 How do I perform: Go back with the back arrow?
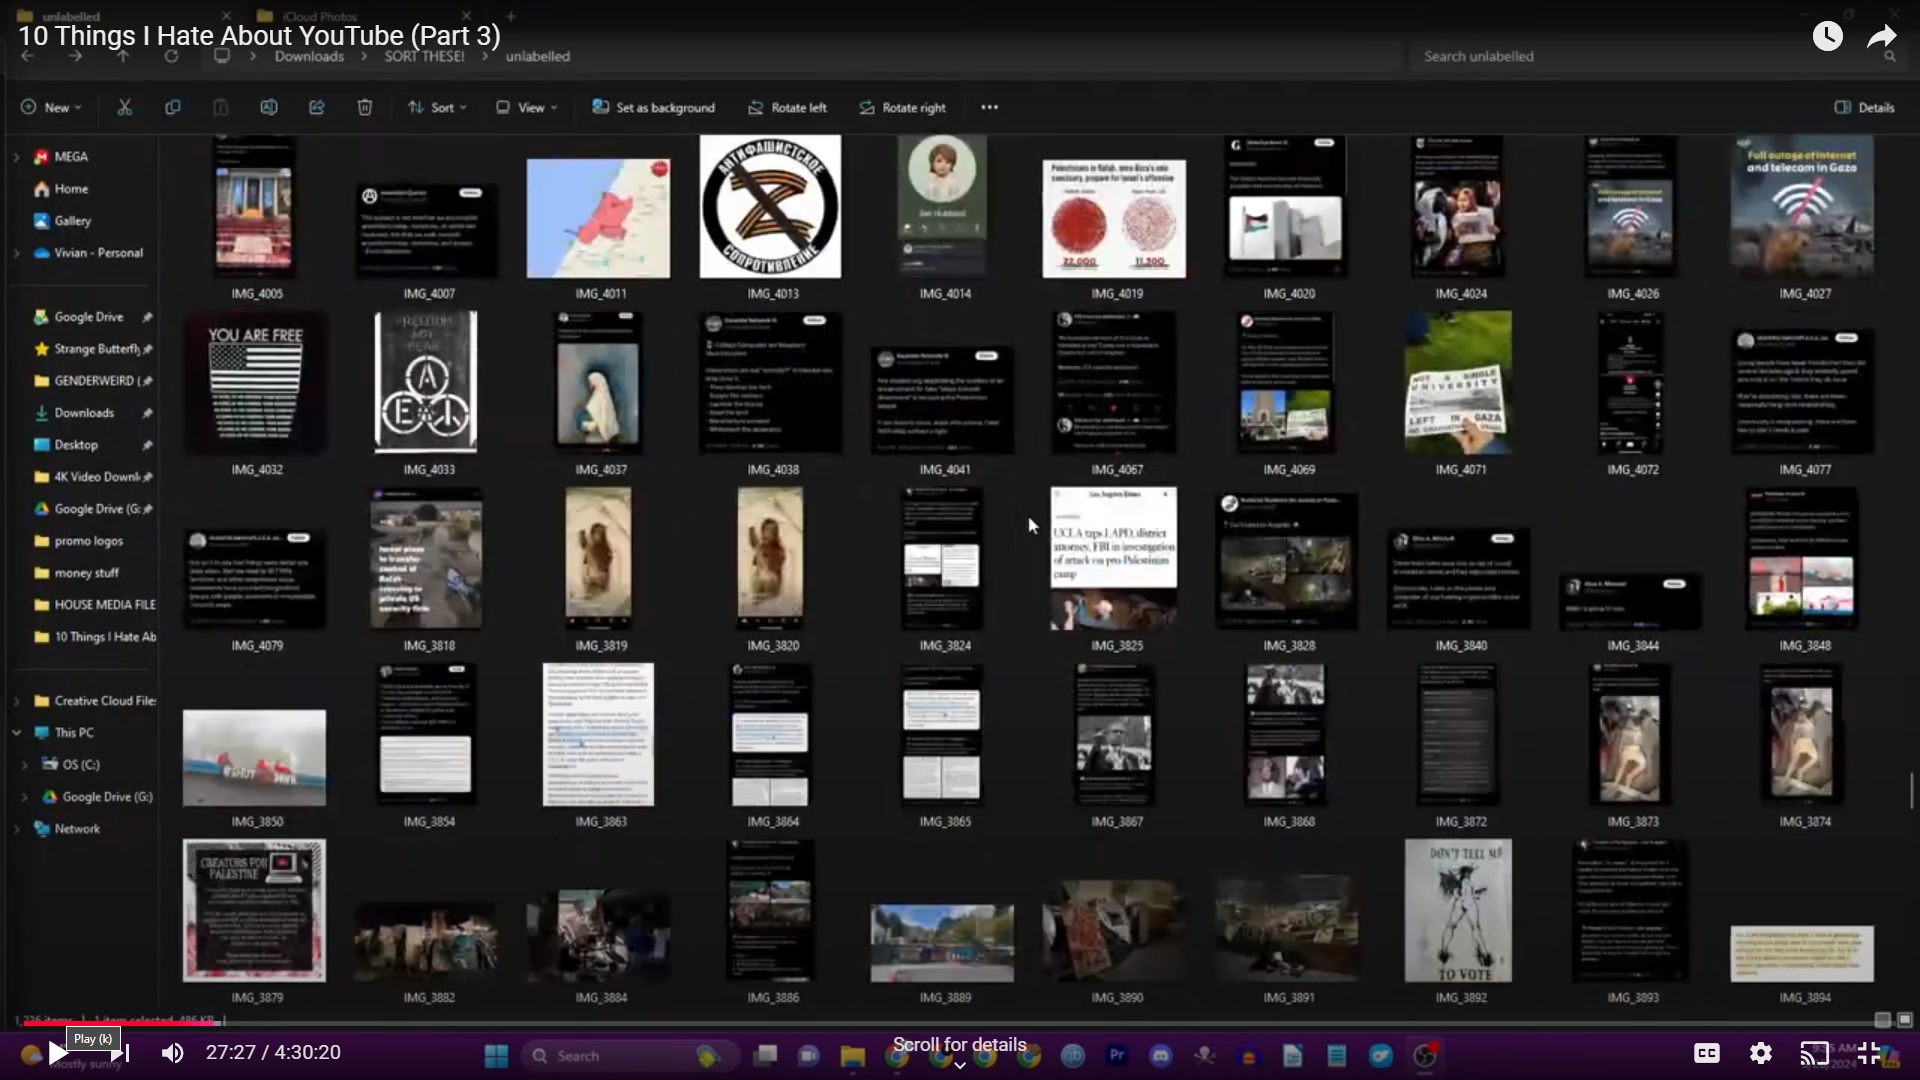click(x=28, y=56)
